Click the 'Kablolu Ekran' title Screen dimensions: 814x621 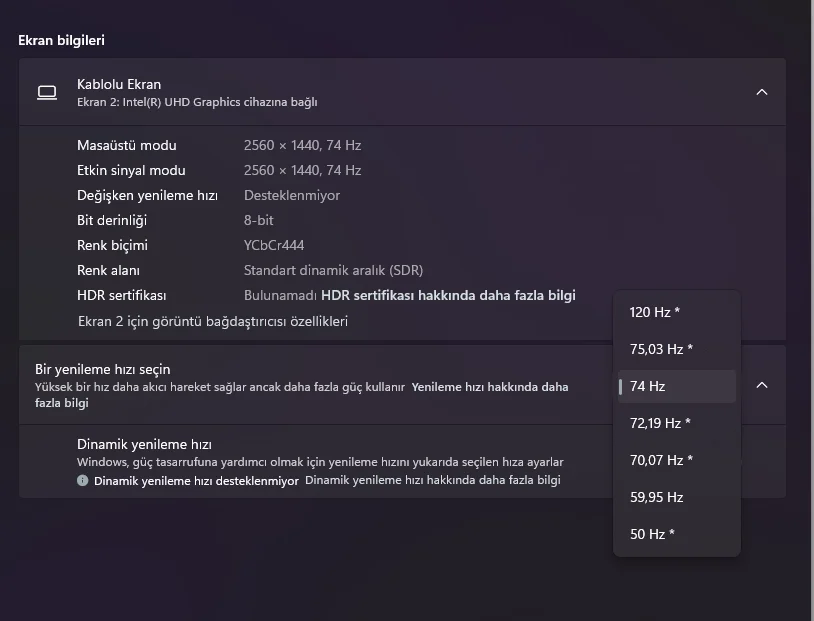[x=119, y=84]
